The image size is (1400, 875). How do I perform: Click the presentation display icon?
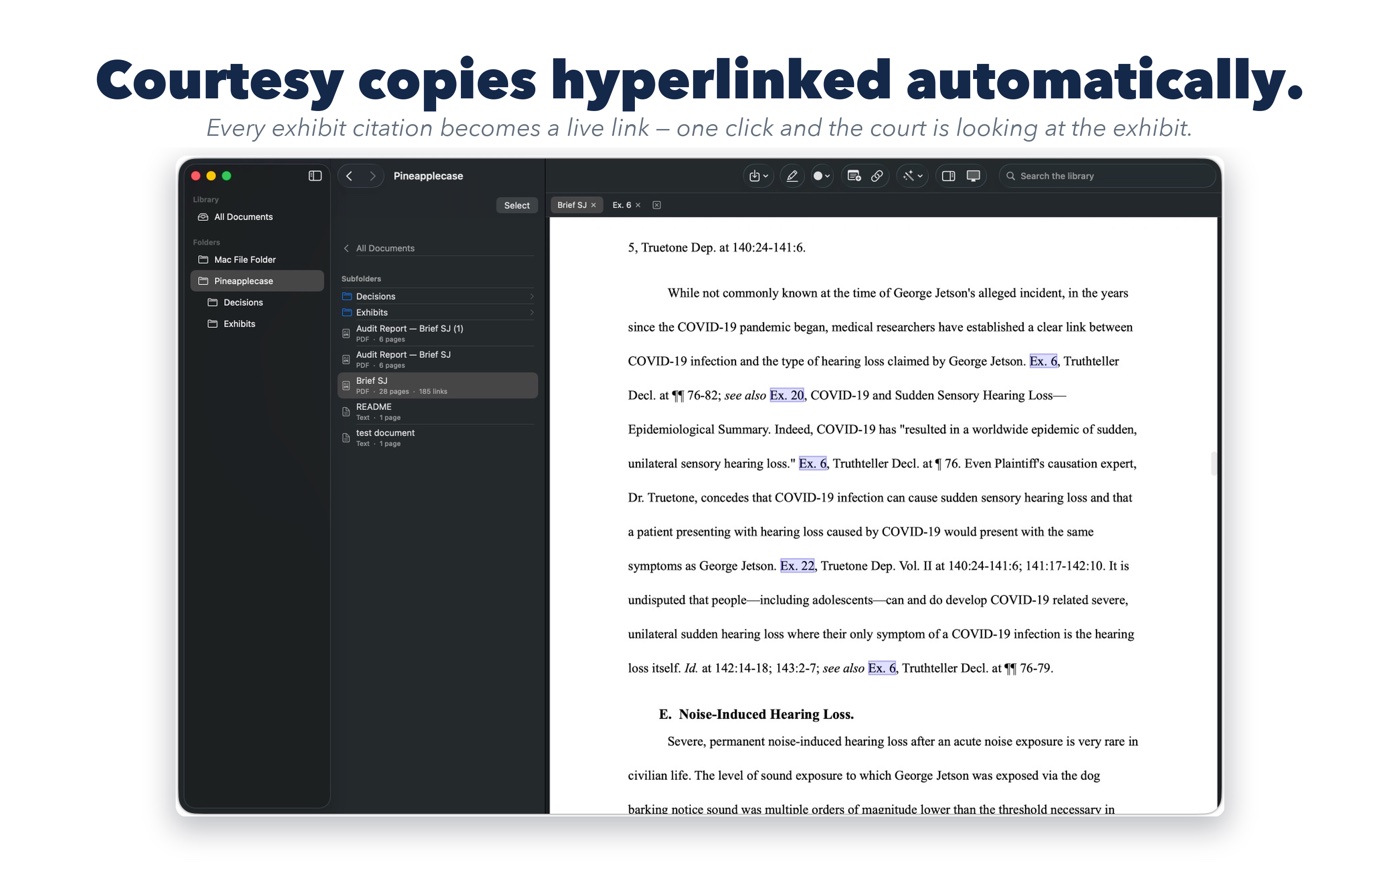(x=973, y=176)
